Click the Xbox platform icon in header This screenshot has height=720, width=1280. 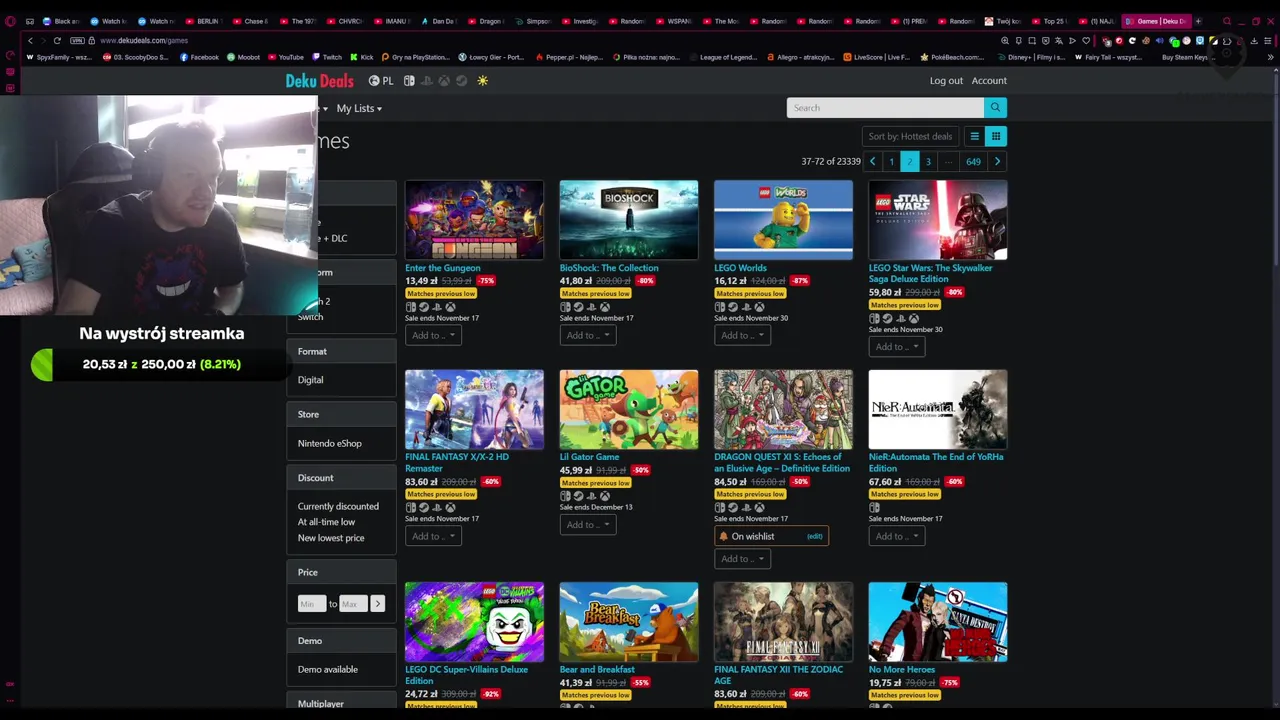click(x=445, y=81)
